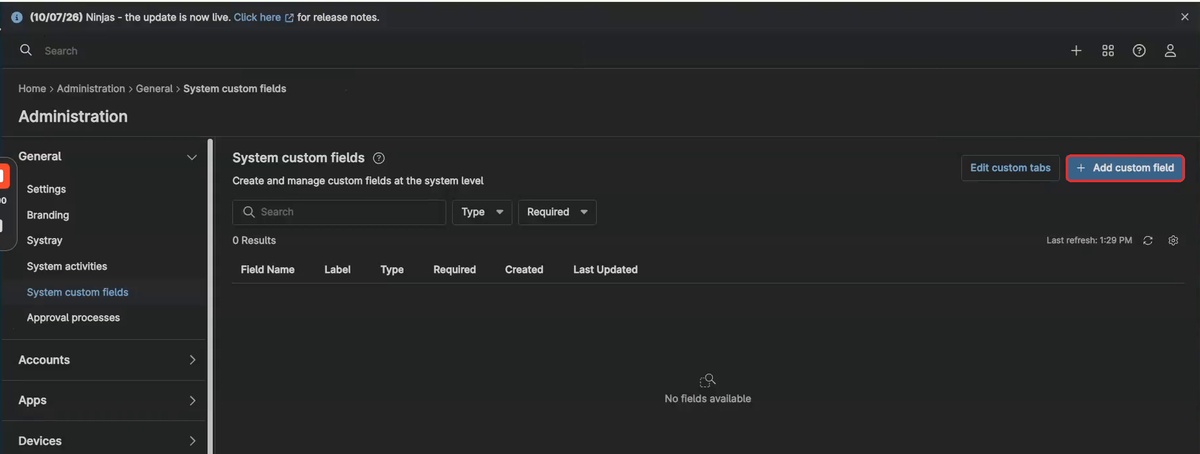Click the sidebar vertical scrollbar
Screen dimensions: 1200x454
tap(210, 296)
